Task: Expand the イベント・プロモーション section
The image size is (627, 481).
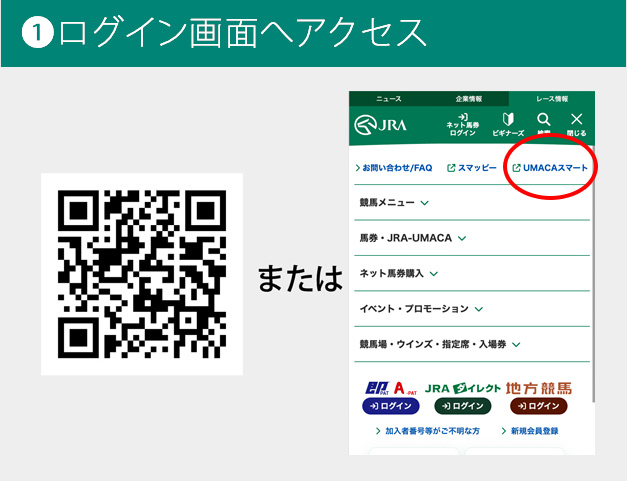Action: pos(421,309)
